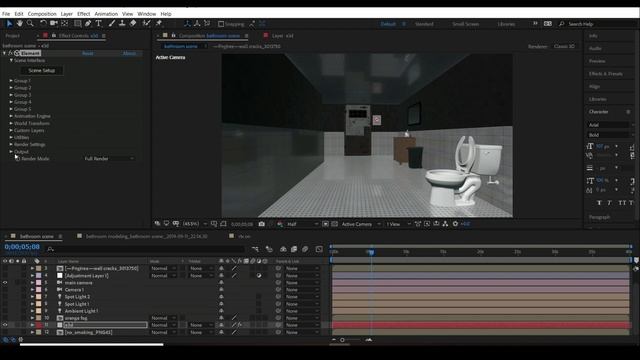
Task: Select the Selection arrow tool
Action: click(9, 24)
